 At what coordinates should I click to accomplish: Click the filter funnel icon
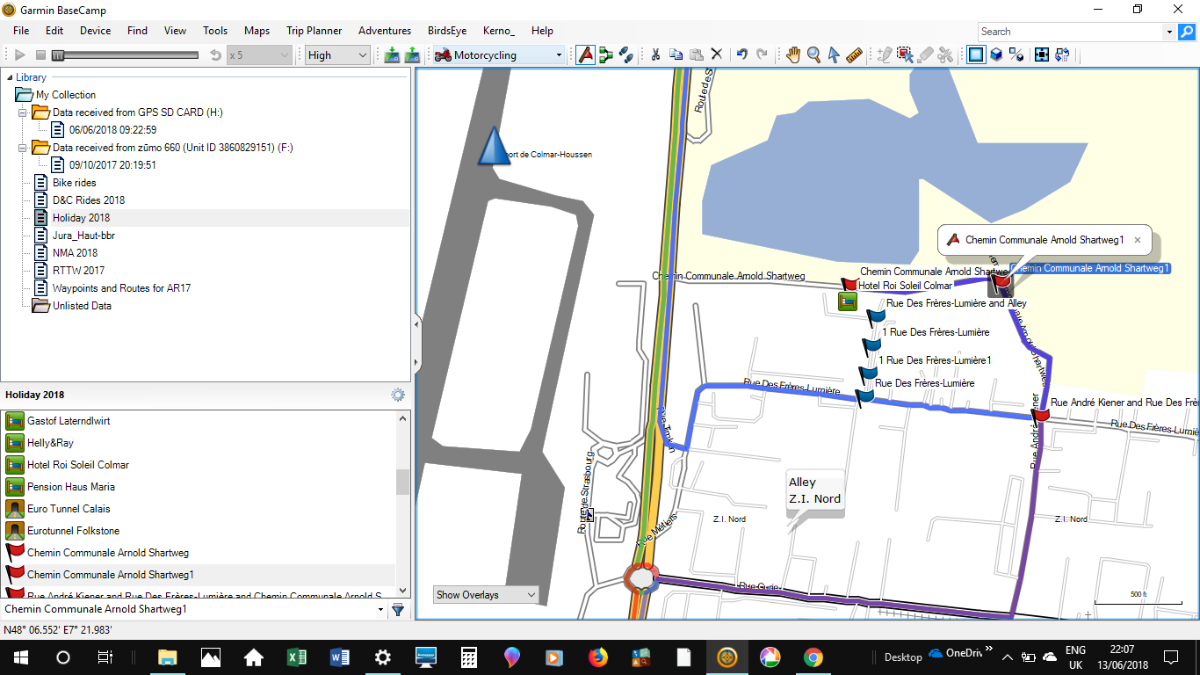pyautogui.click(x=398, y=609)
